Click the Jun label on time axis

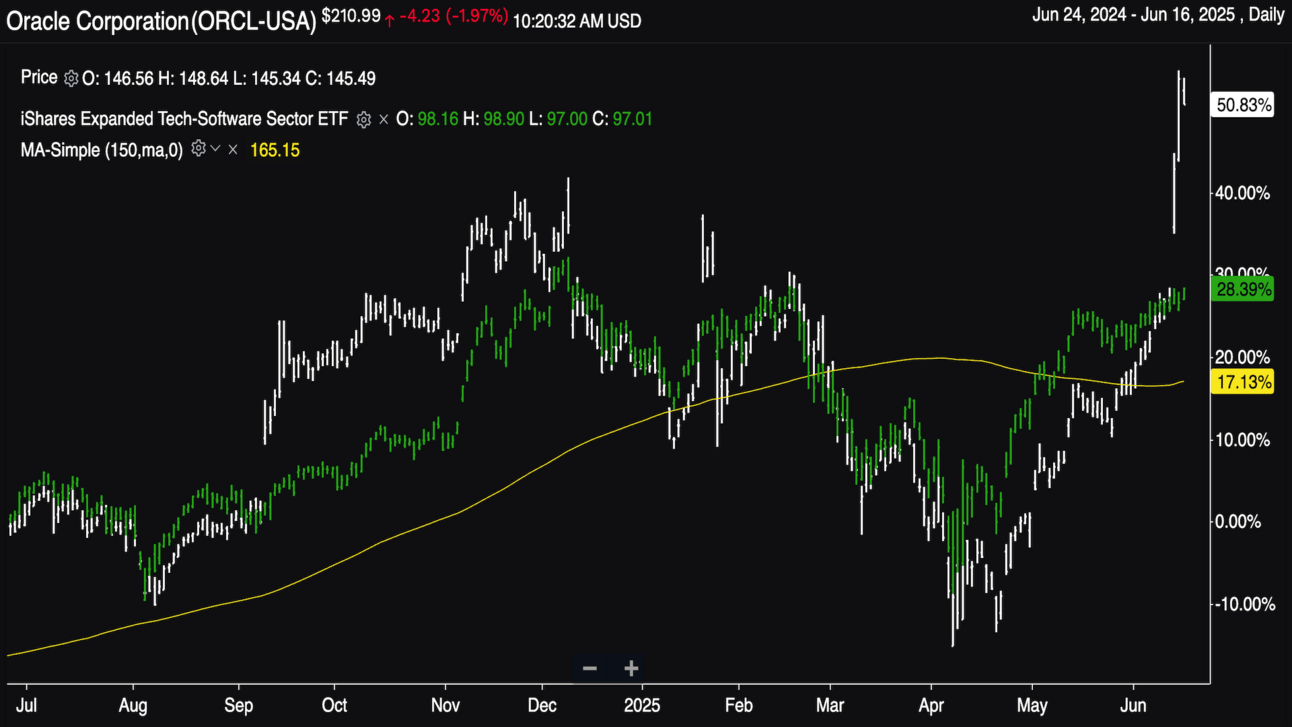[1134, 704]
